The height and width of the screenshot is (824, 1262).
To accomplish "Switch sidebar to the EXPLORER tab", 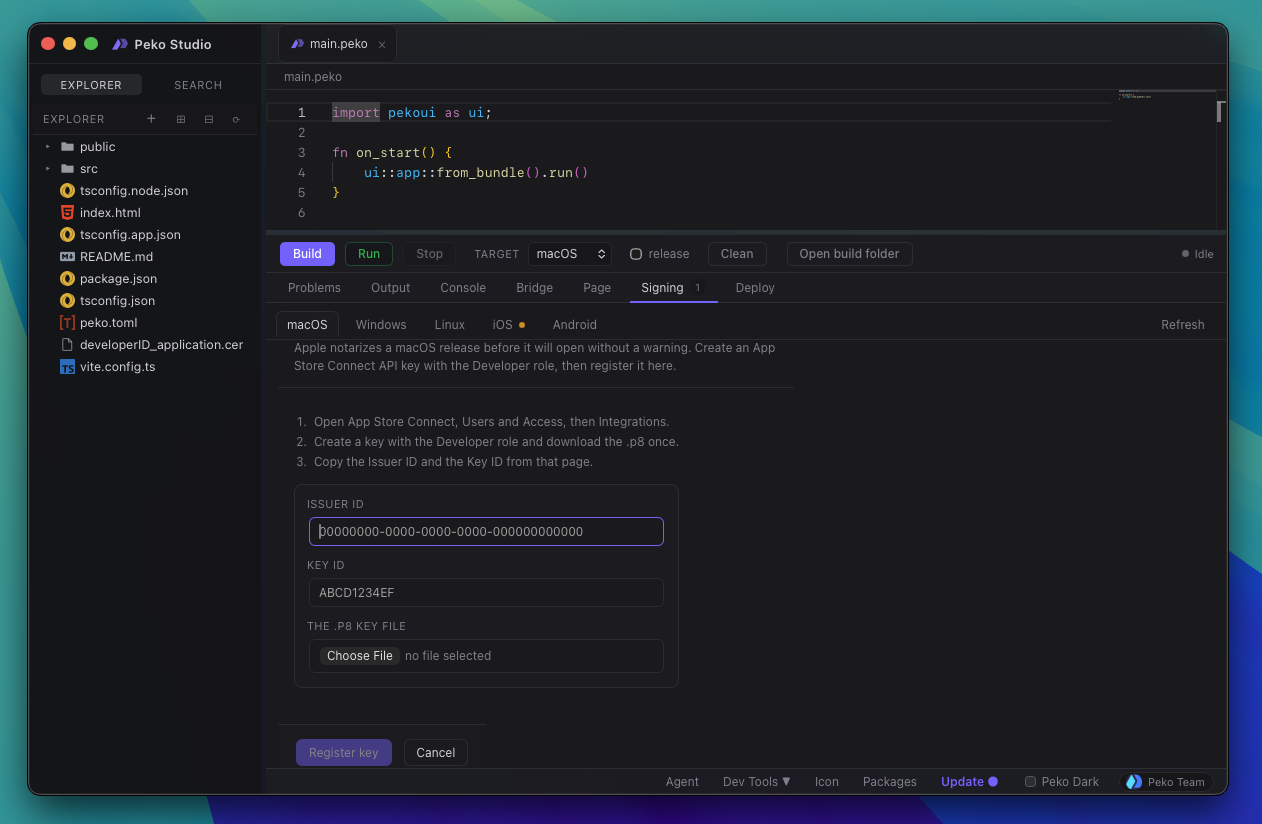I will click(91, 85).
